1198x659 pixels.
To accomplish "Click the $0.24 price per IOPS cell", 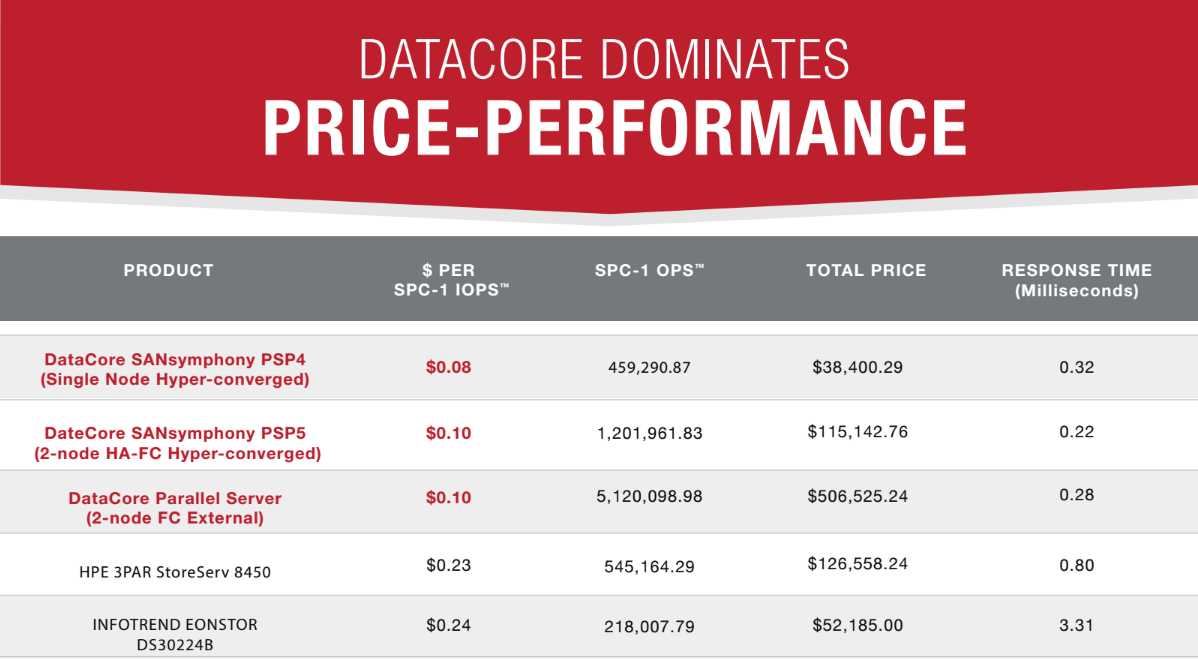I will (448, 625).
